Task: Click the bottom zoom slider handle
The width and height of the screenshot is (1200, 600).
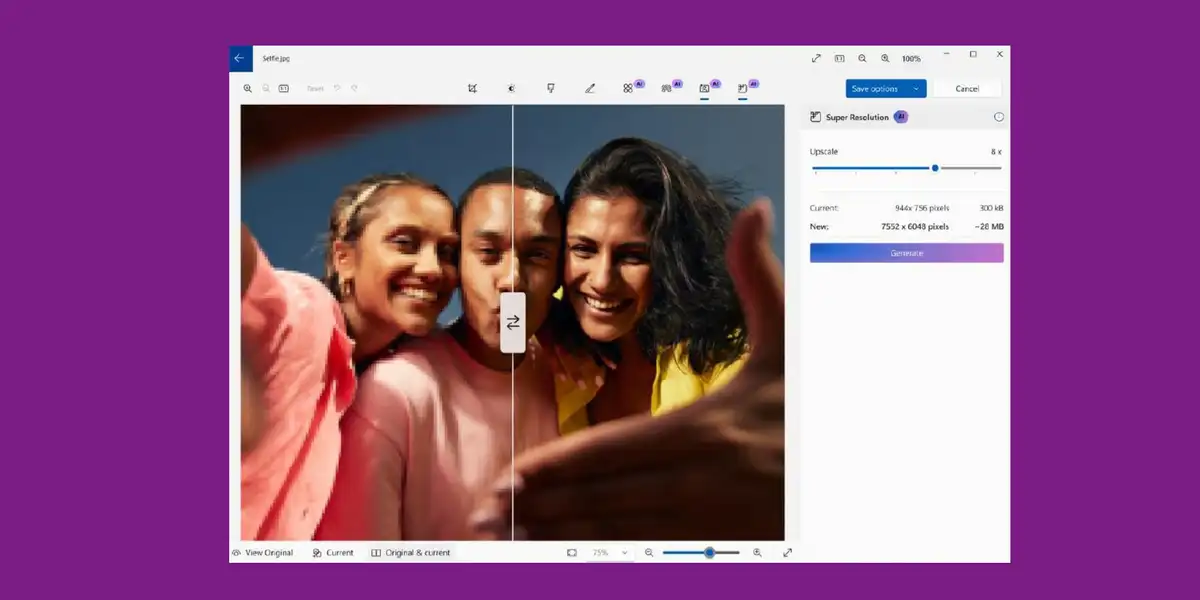Action: pos(709,552)
